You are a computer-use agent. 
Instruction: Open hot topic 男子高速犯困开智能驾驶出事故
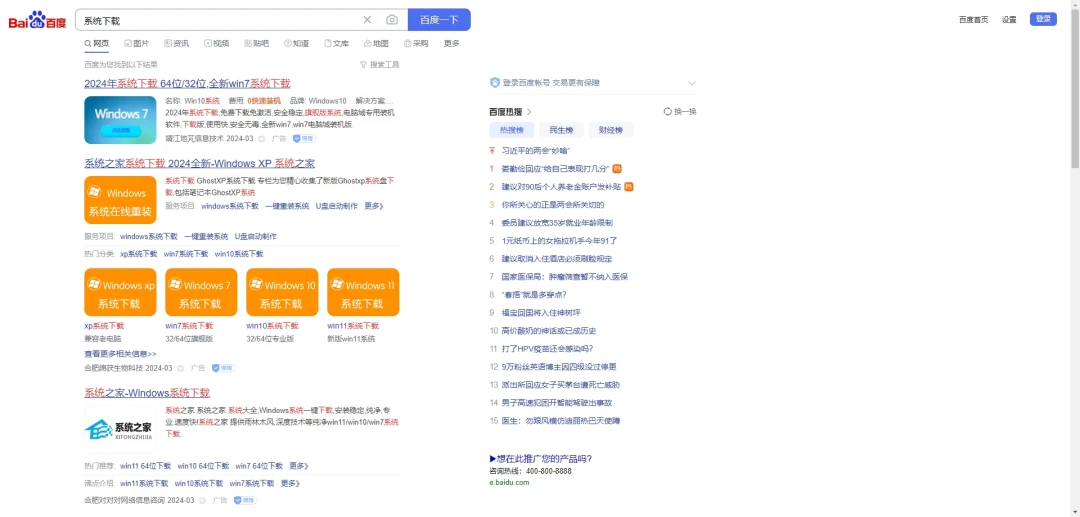pyautogui.click(x=557, y=403)
